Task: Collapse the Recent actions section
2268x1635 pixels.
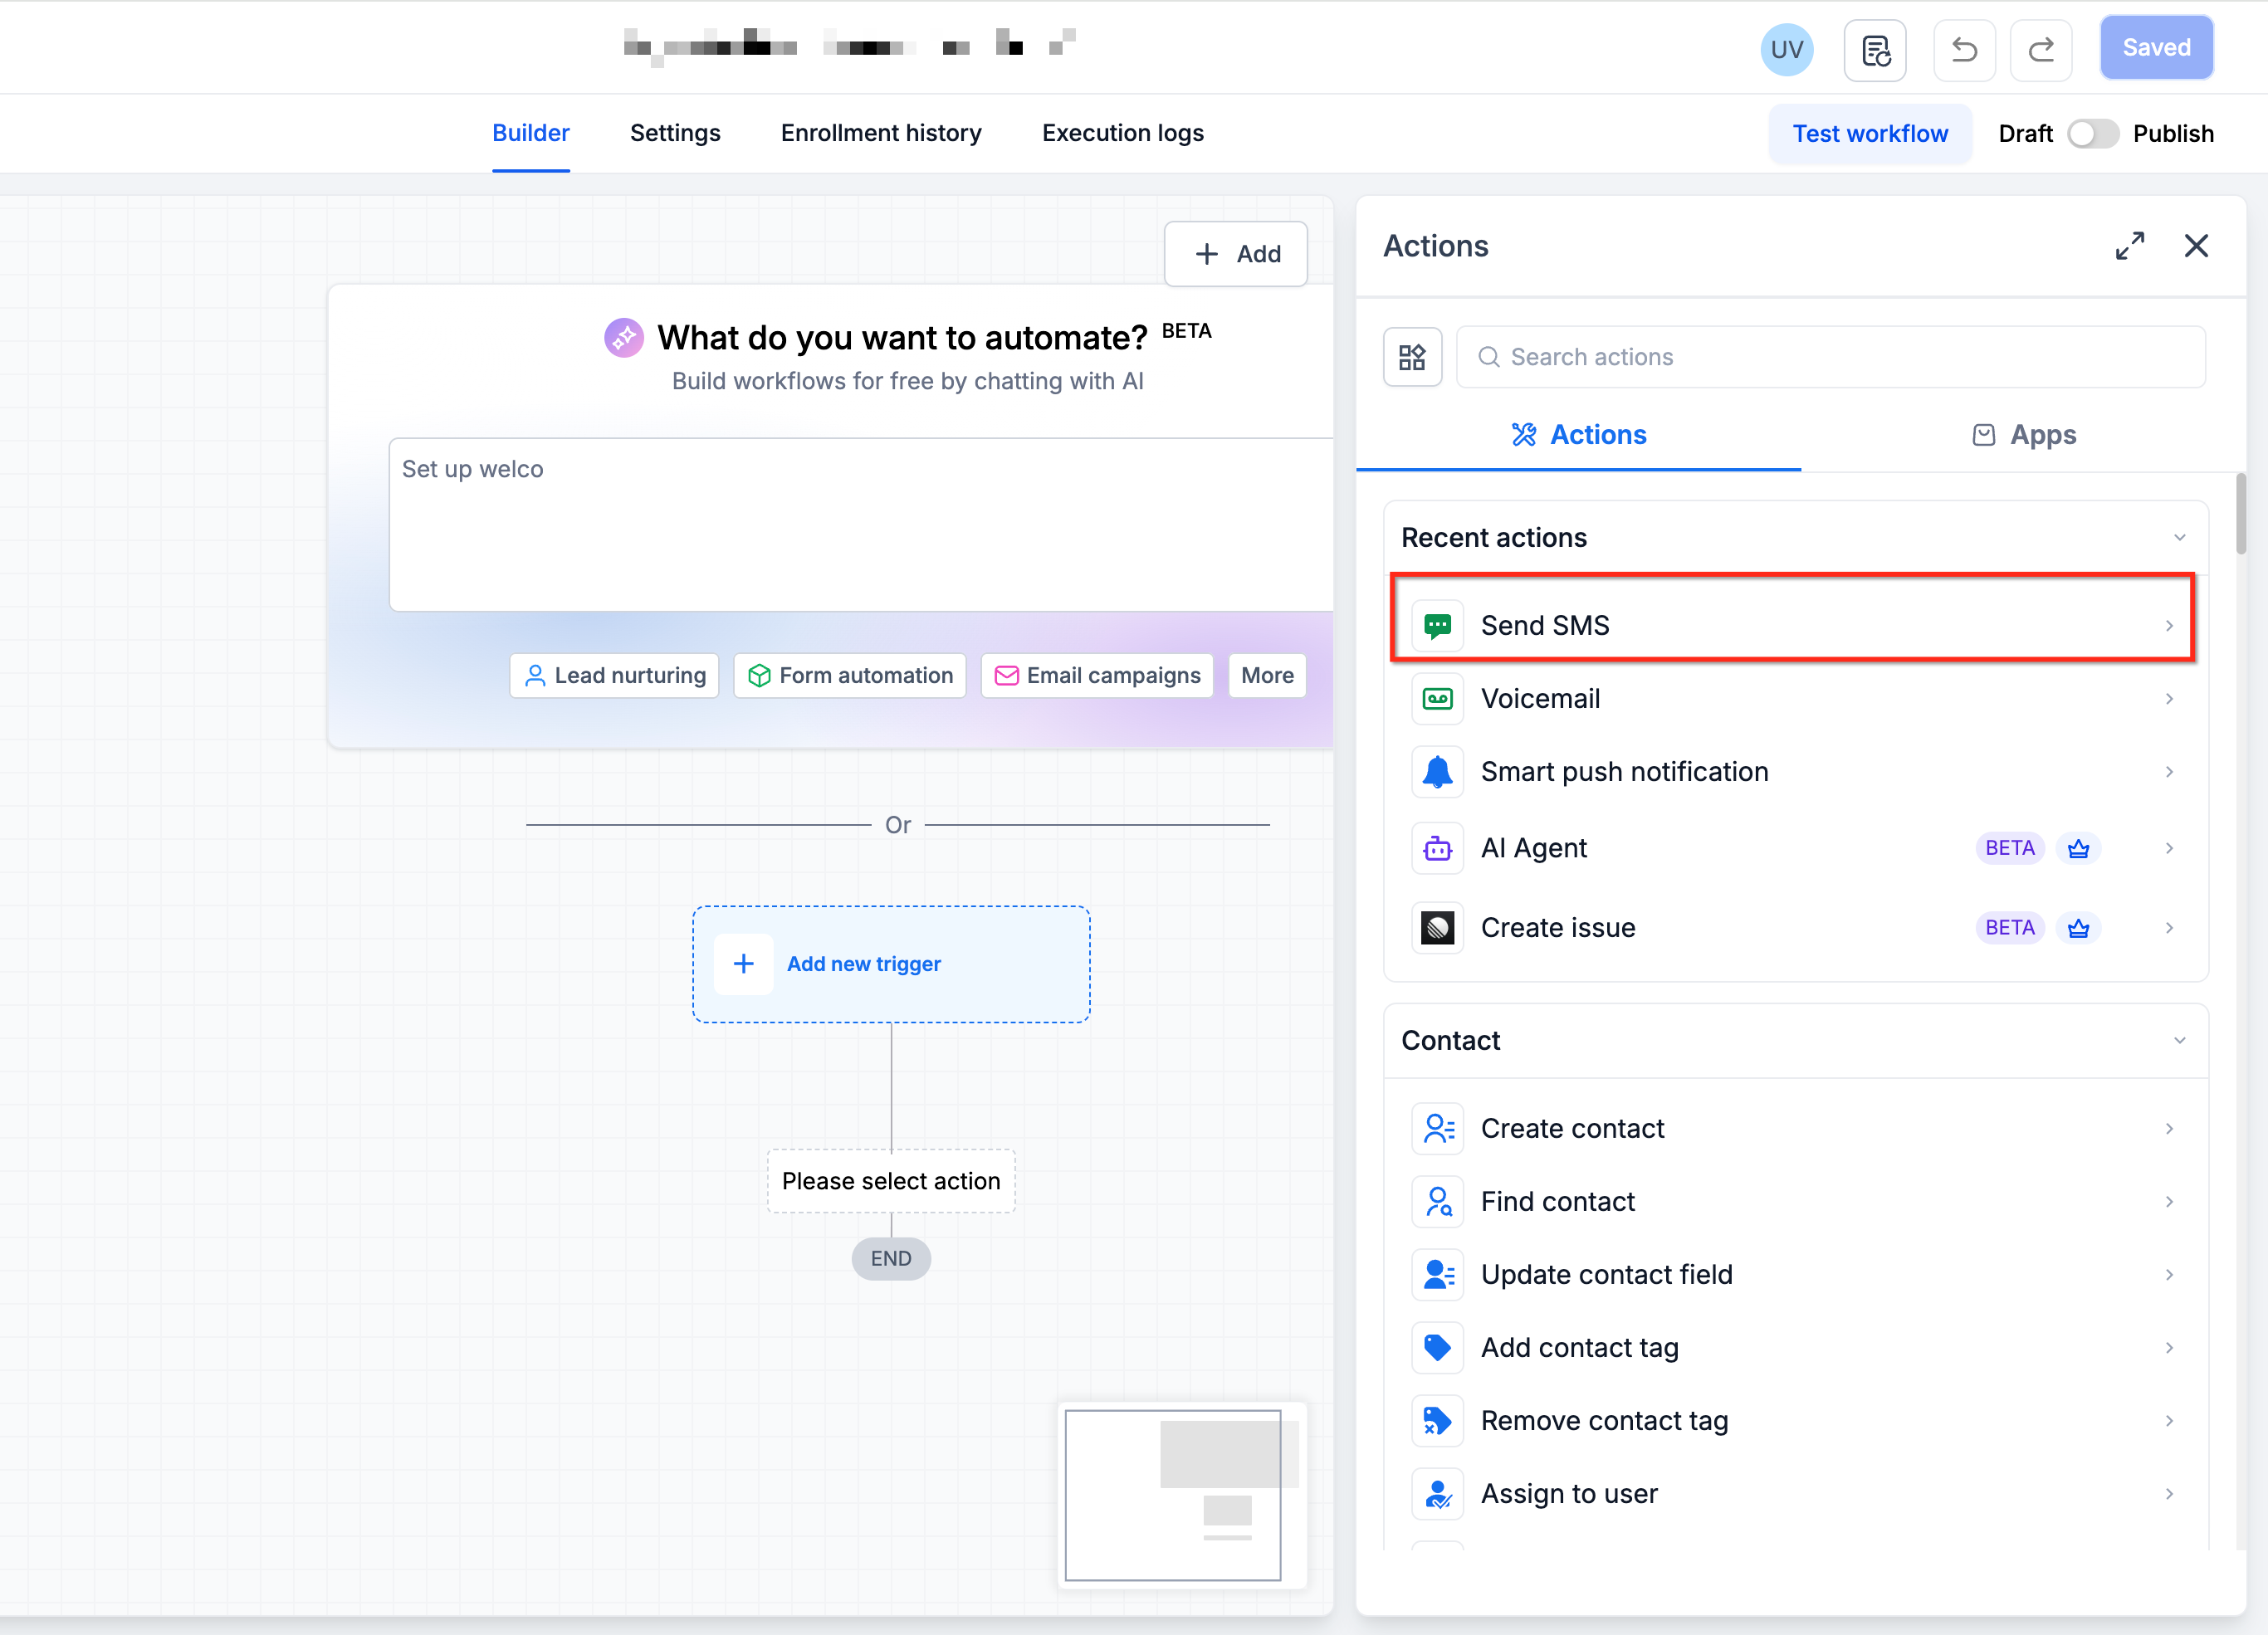Action: (x=2179, y=538)
